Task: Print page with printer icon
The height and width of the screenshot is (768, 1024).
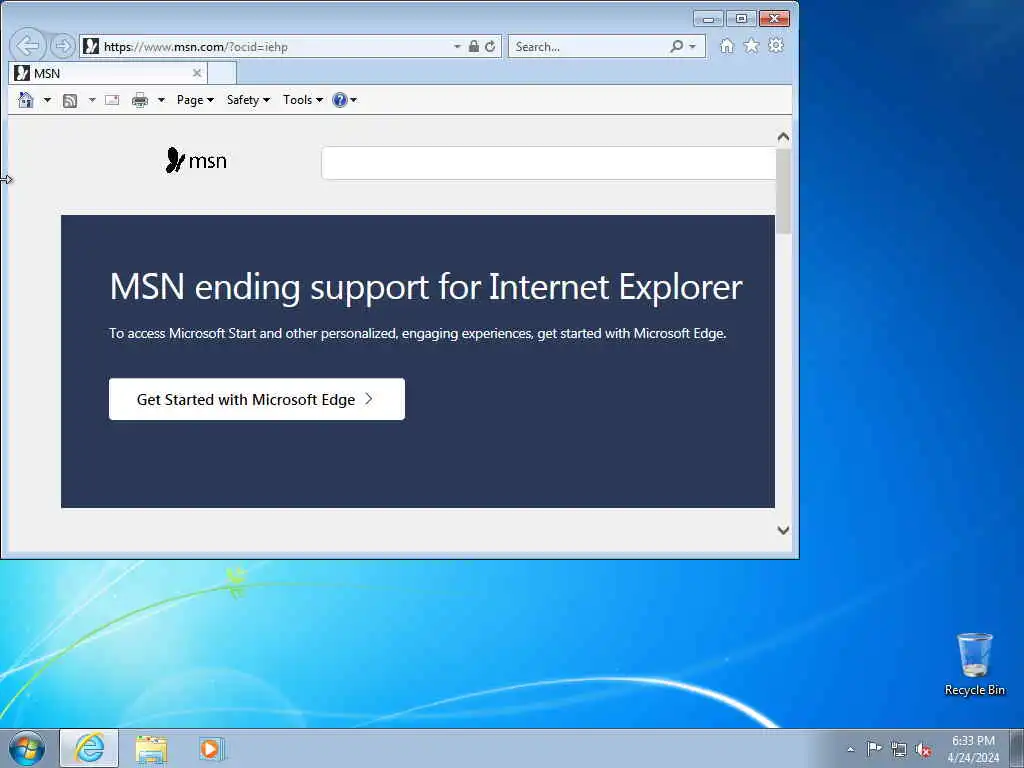Action: (x=140, y=100)
